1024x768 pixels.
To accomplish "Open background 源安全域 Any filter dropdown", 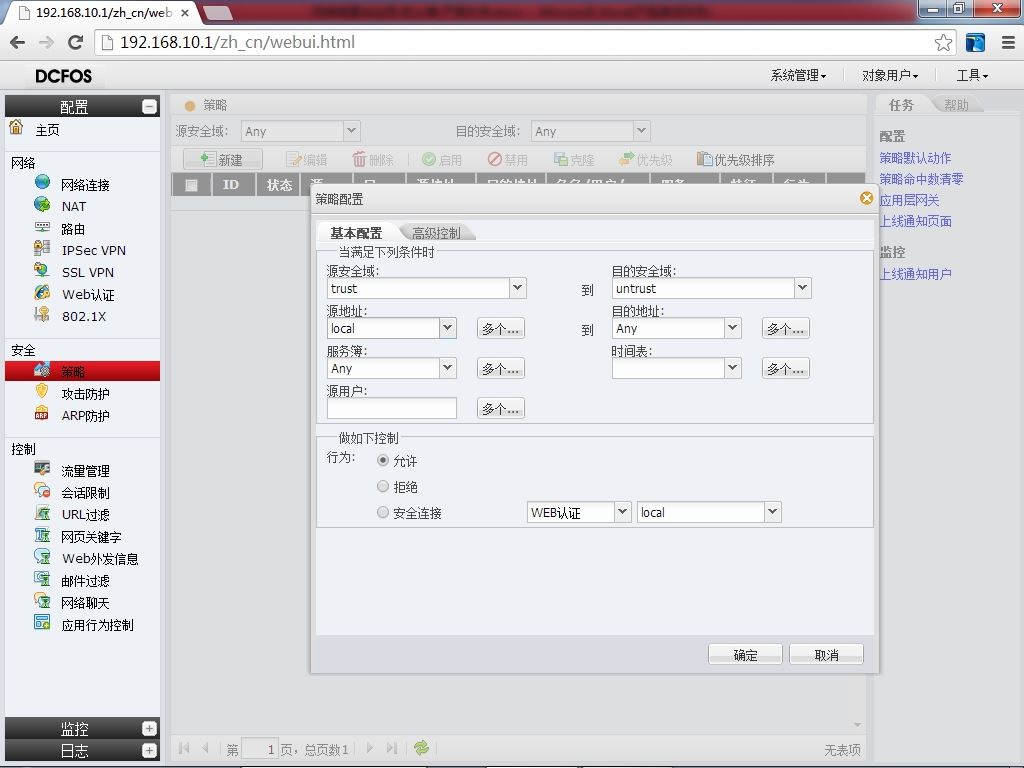I will (351, 131).
